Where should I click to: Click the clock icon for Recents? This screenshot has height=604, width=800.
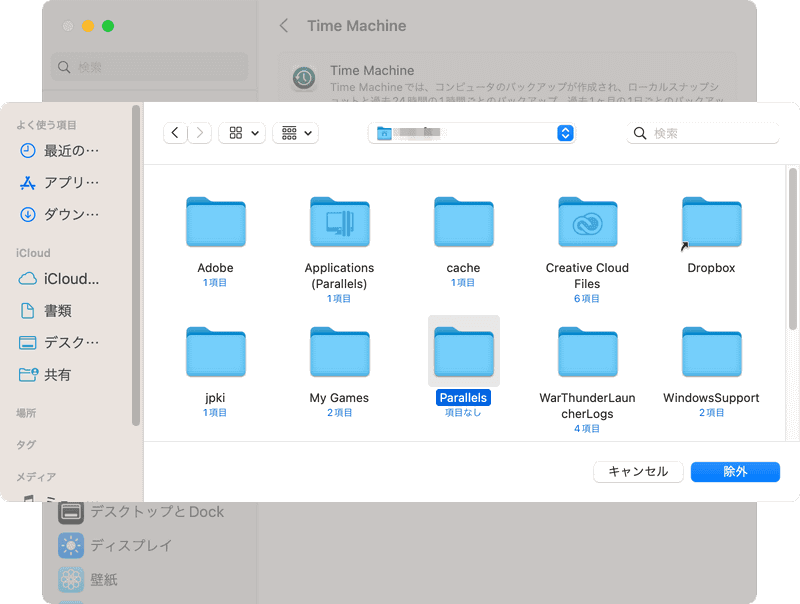point(28,150)
